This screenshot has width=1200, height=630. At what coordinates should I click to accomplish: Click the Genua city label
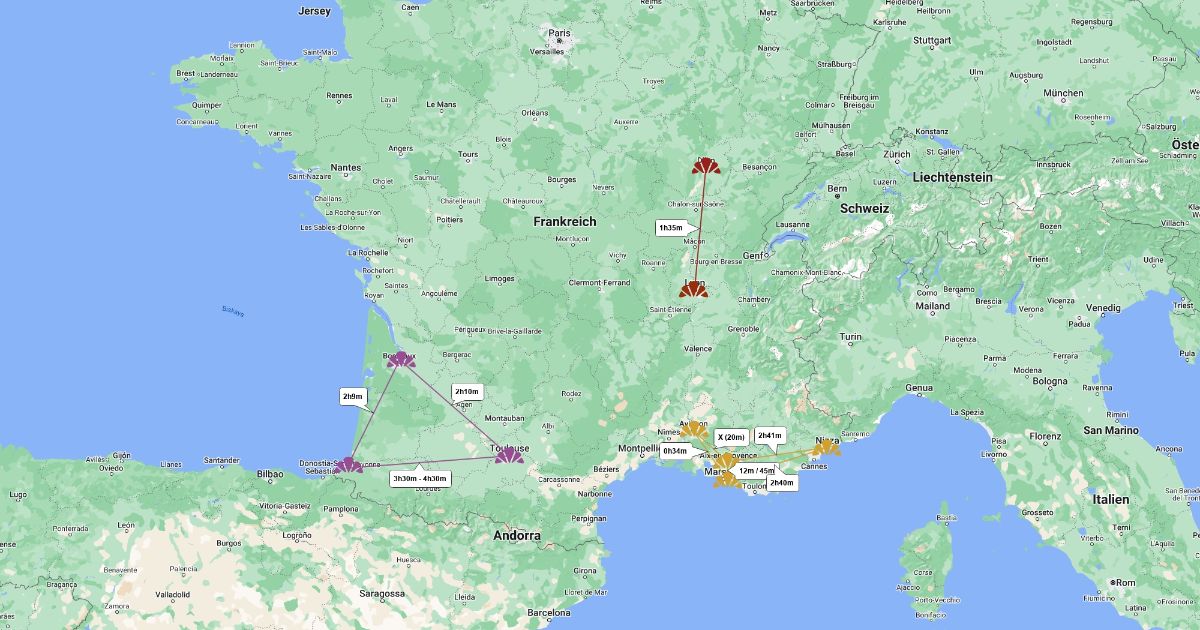tap(918, 387)
